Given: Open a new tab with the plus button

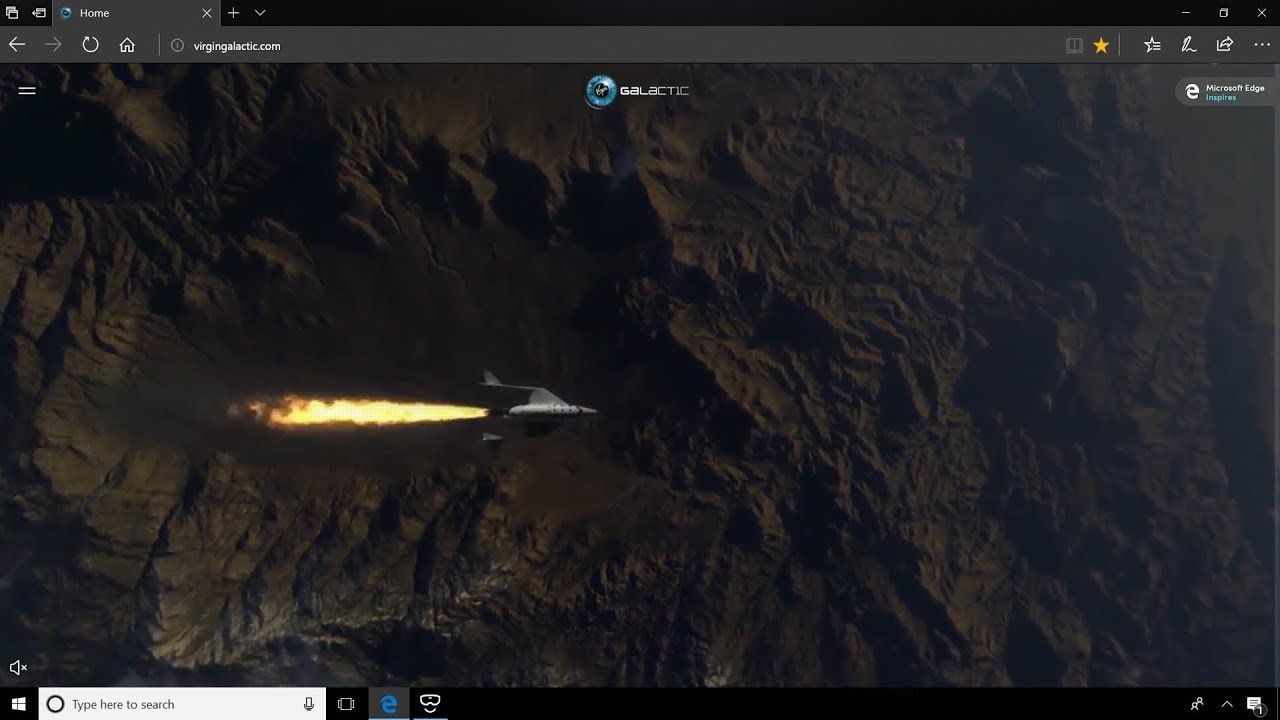Looking at the screenshot, I should [233, 13].
